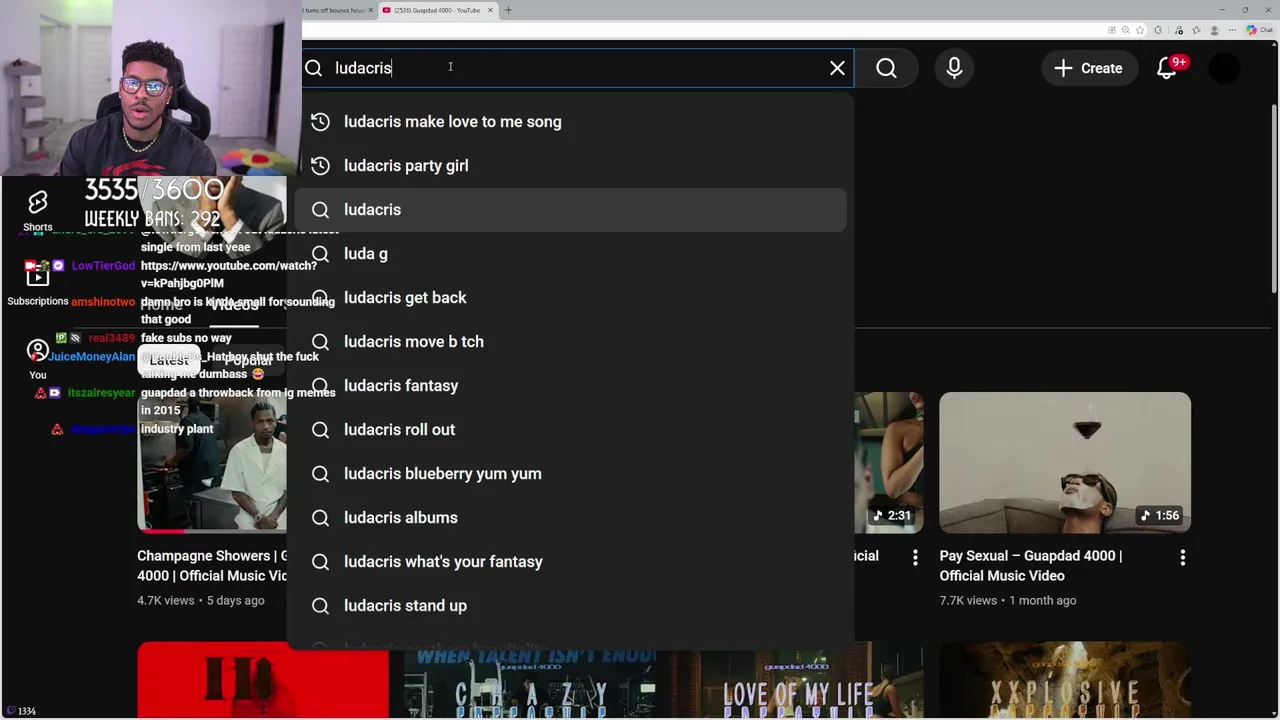Click search icon beside 'ludacris albums'

pos(320,518)
